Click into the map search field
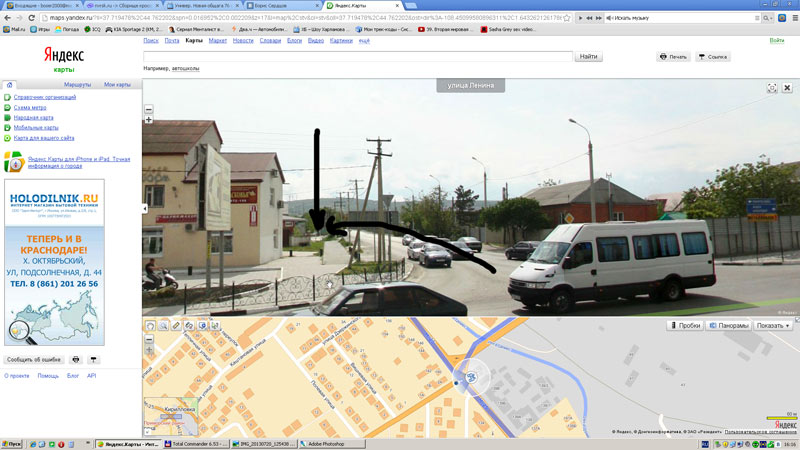Image resolution: width=800 pixels, height=450 pixels. (358, 57)
